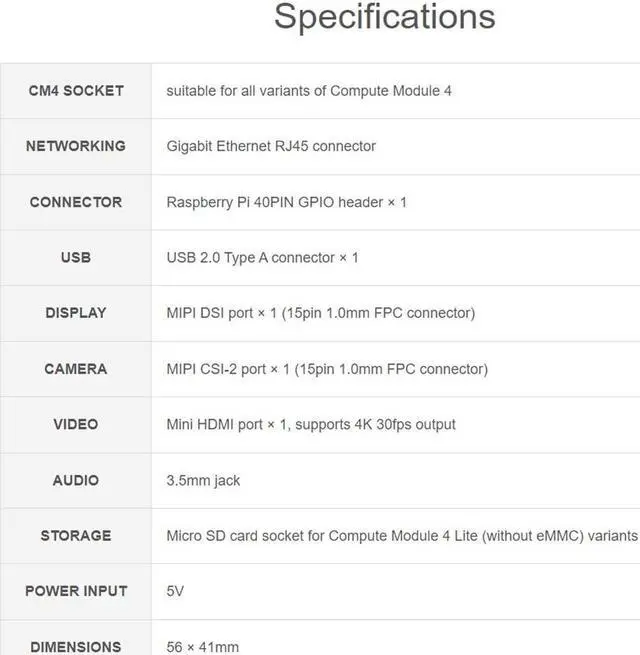Click the CONNECTOR row label
The image size is (640, 655).
point(76,202)
